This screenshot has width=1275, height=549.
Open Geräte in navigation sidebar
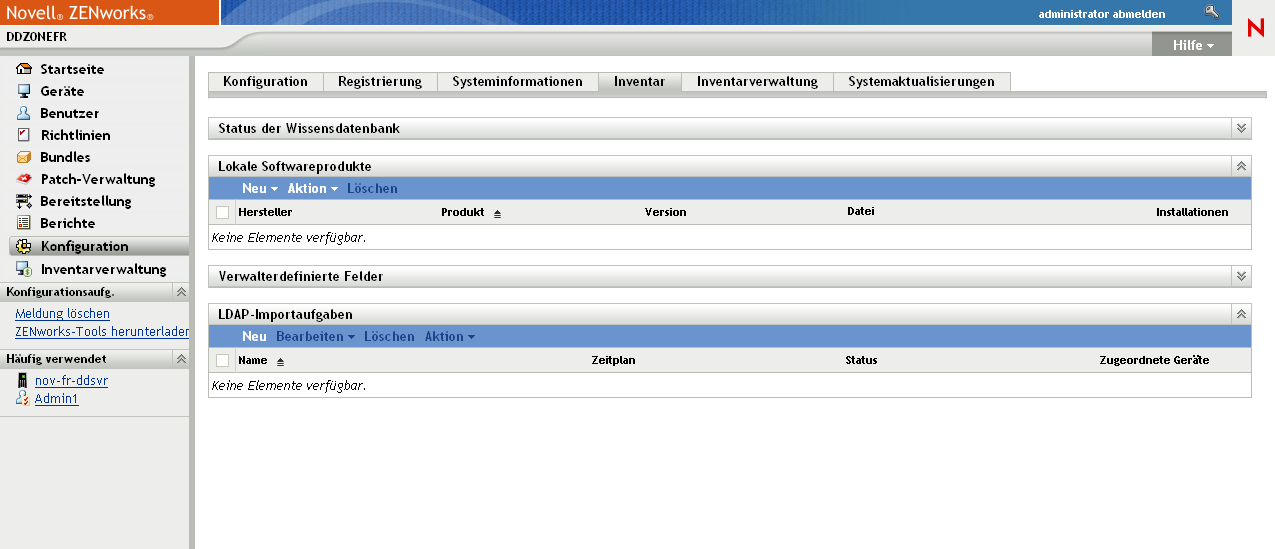coord(62,91)
